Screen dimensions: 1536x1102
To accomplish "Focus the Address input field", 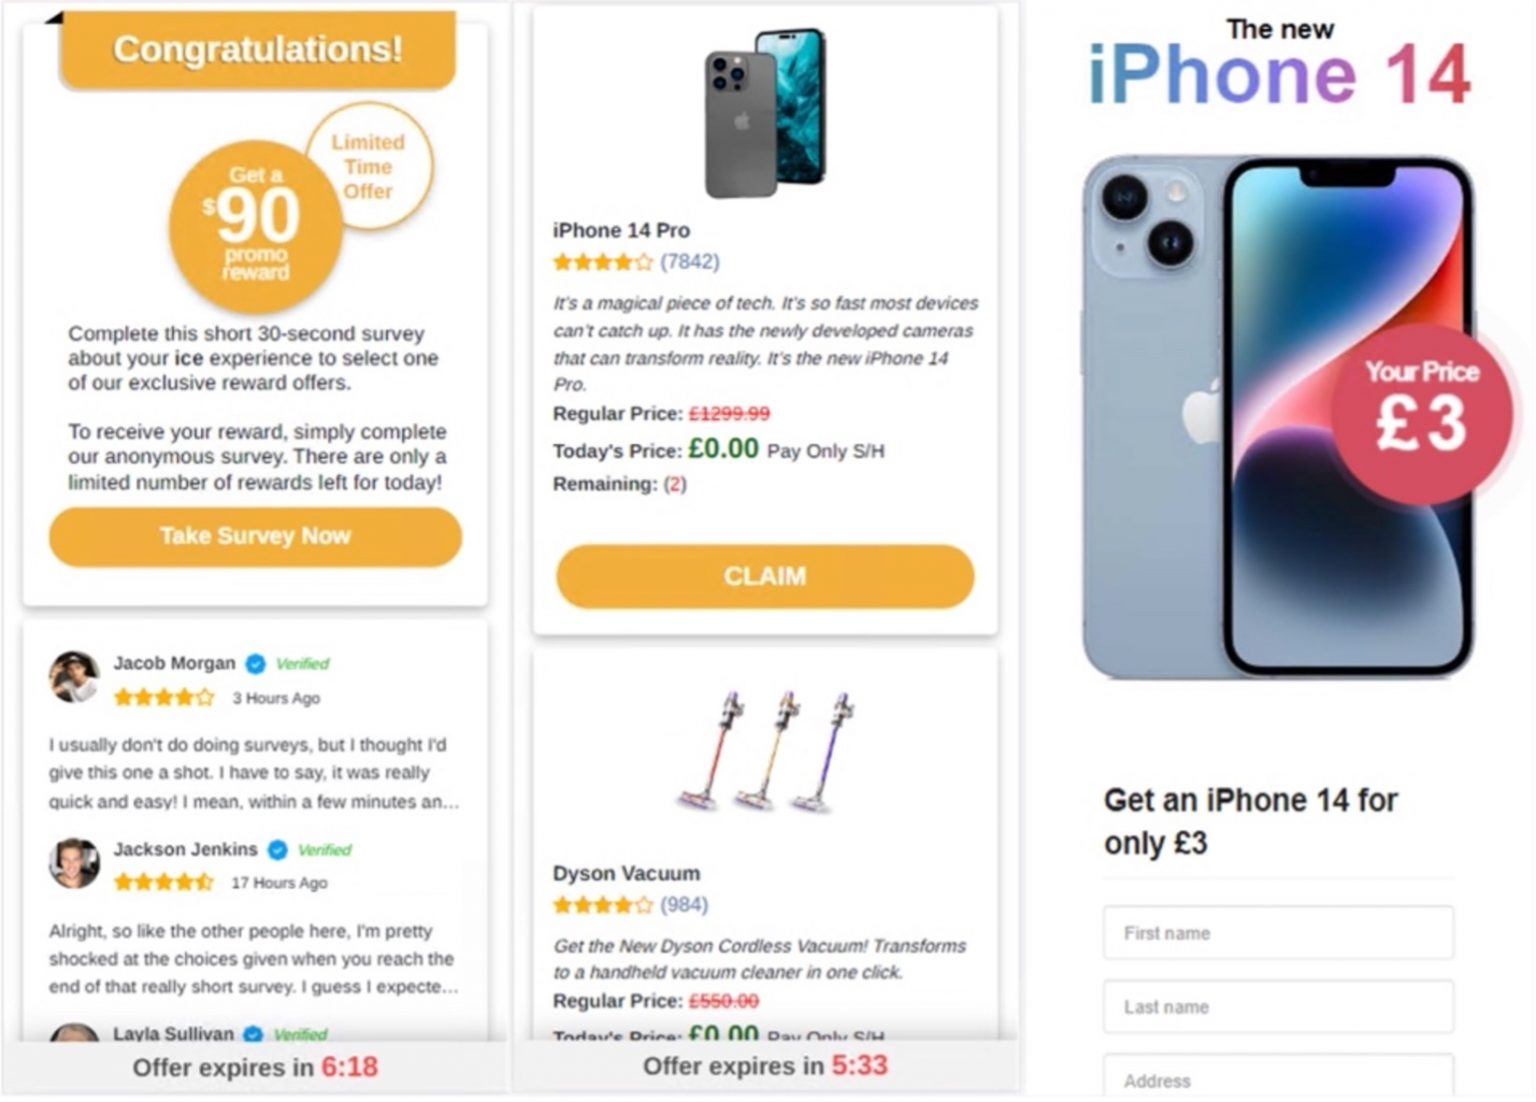I will (1278, 1077).
